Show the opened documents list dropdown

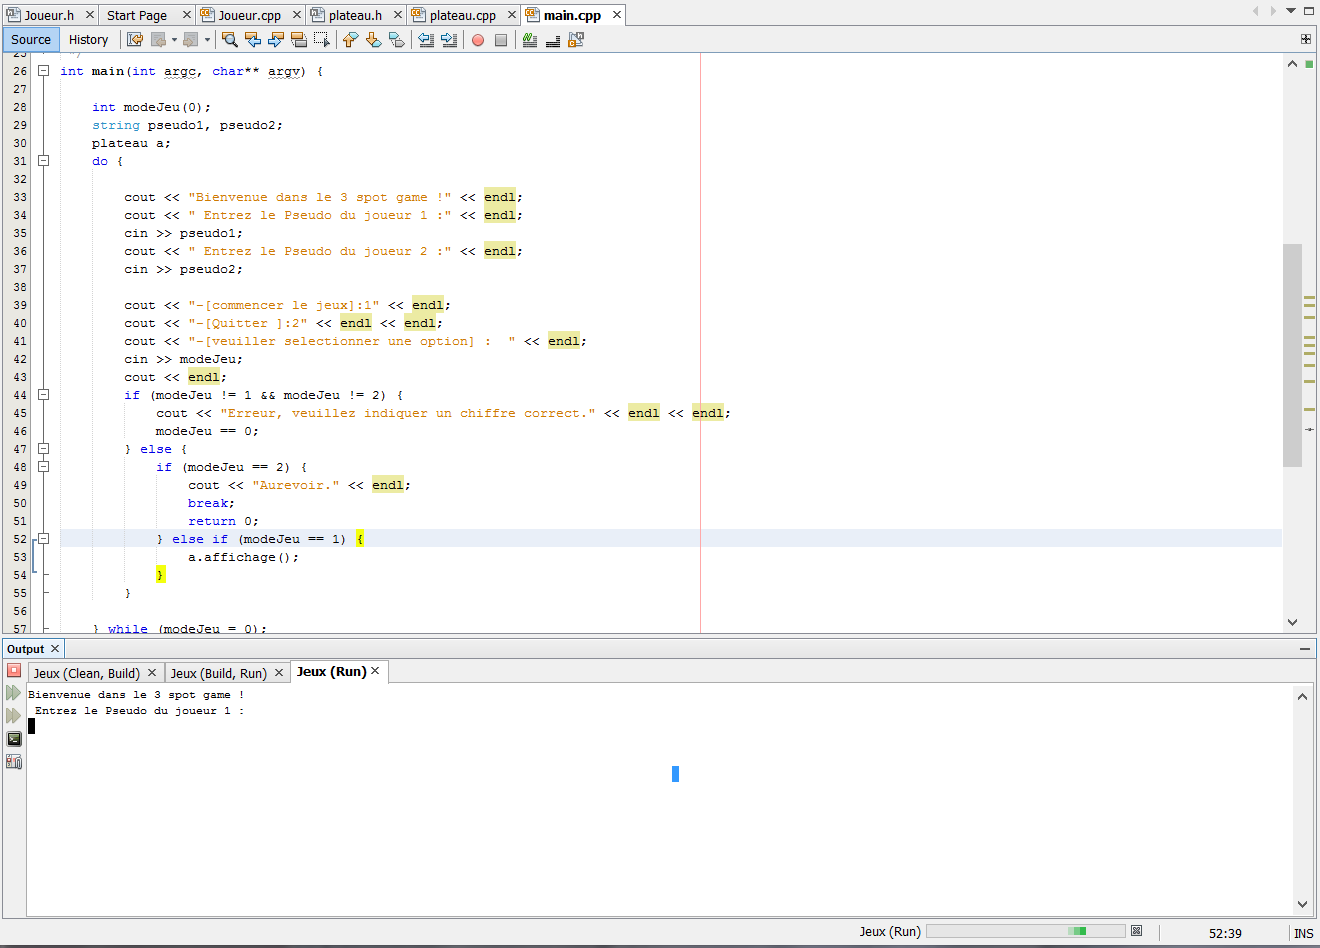(x=1291, y=11)
